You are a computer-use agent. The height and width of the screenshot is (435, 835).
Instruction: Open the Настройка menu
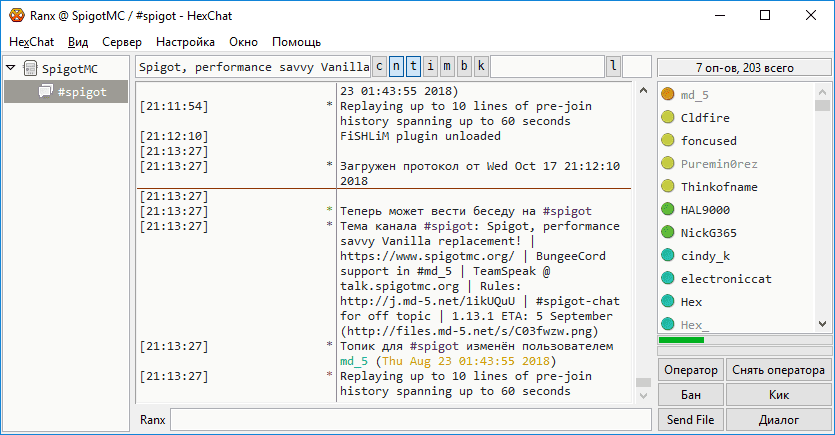[185, 42]
